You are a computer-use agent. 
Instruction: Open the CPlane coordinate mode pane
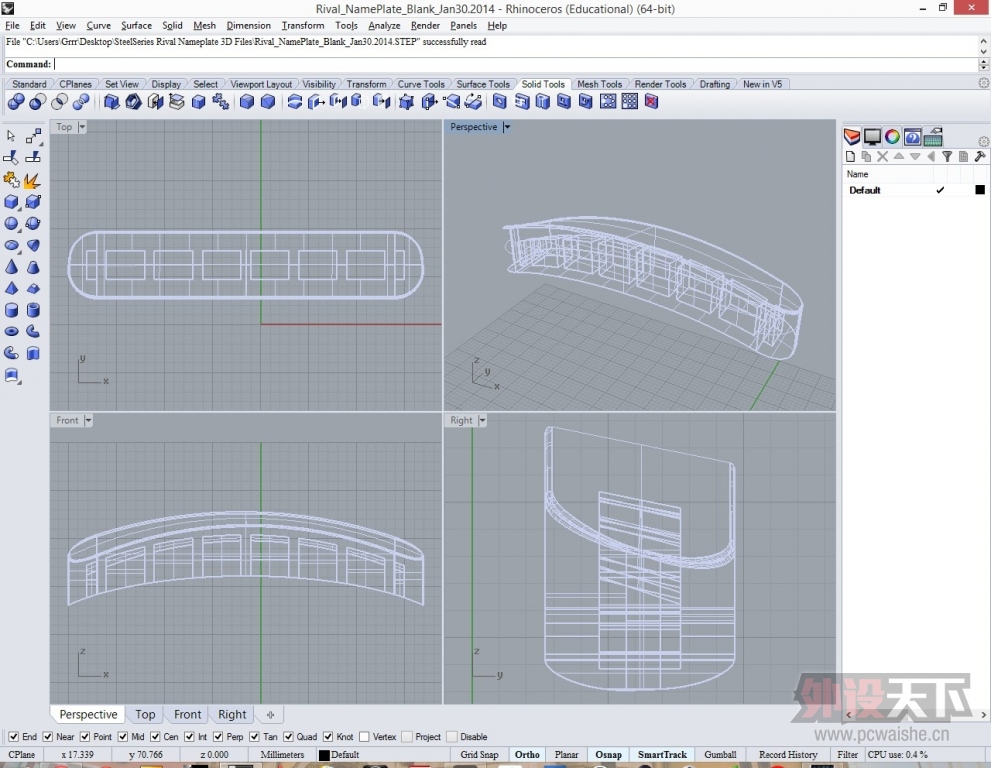click(21, 754)
